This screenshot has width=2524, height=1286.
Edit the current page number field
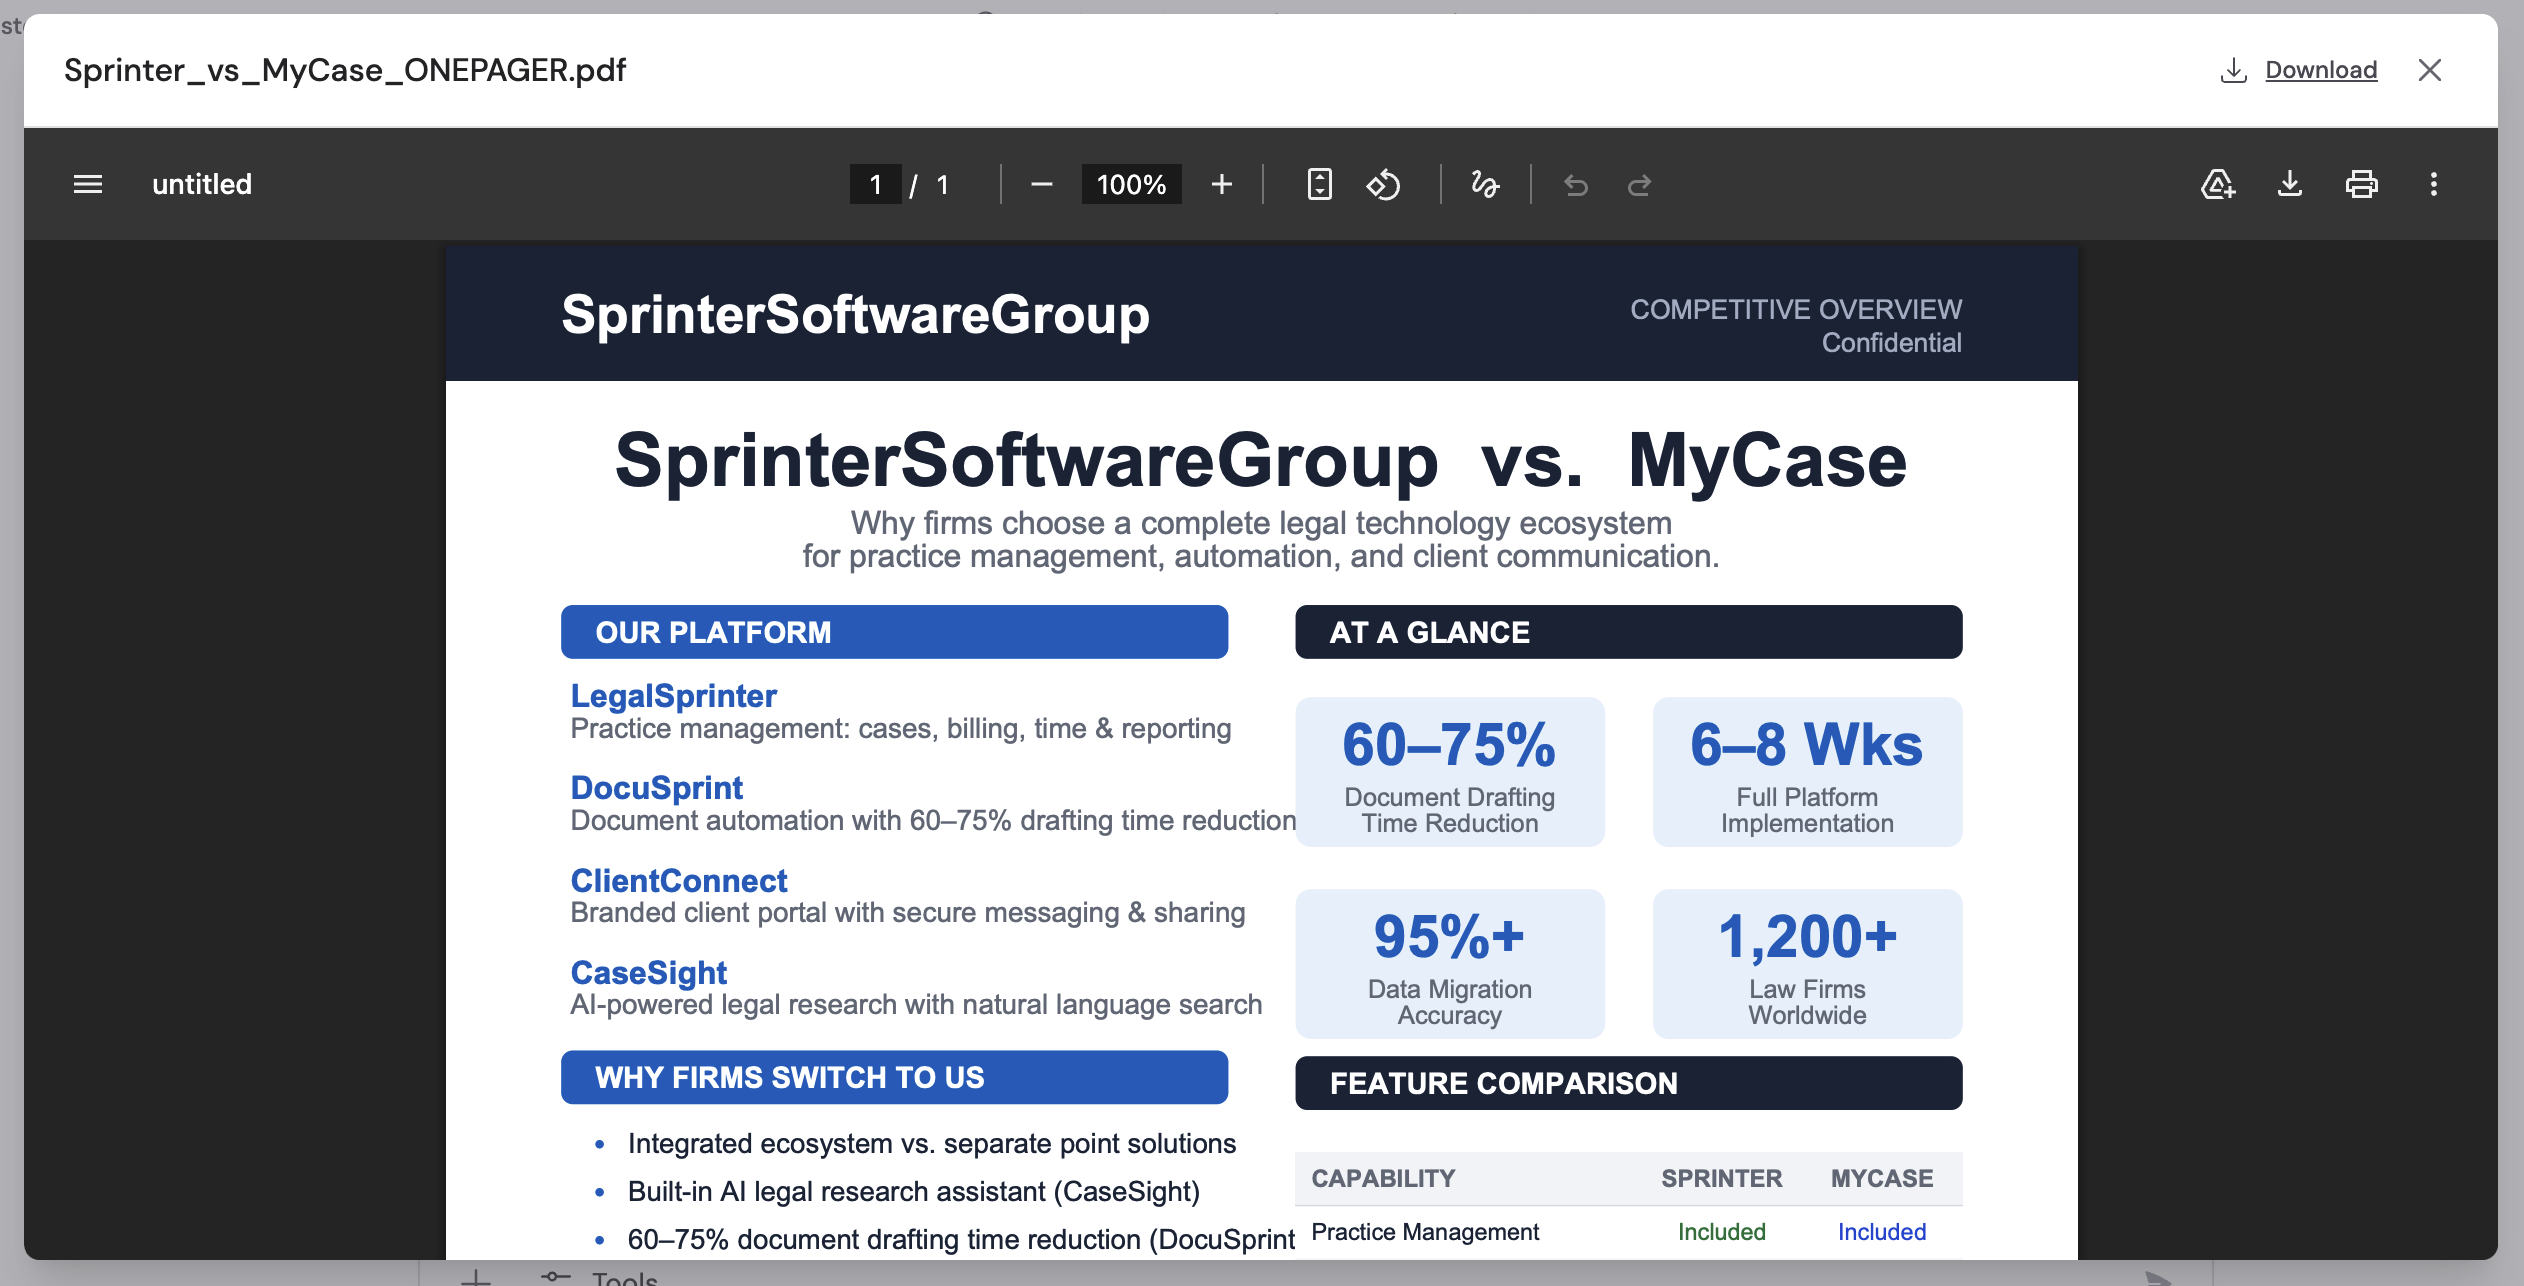tap(875, 184)
